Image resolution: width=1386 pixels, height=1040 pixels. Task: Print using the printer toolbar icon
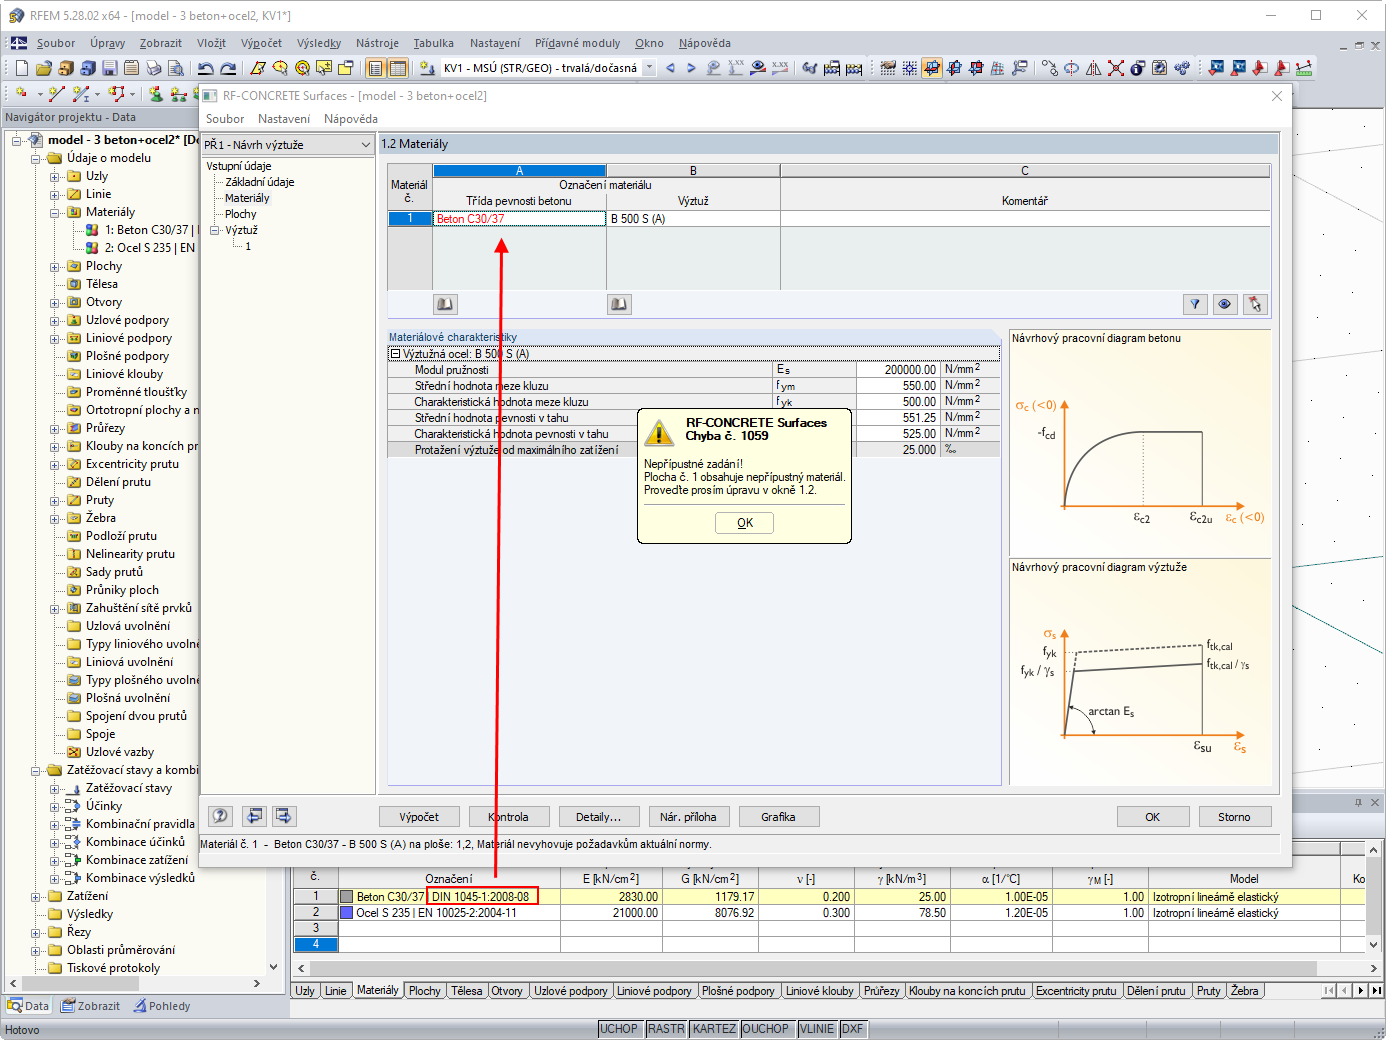[x=154, y=68]
